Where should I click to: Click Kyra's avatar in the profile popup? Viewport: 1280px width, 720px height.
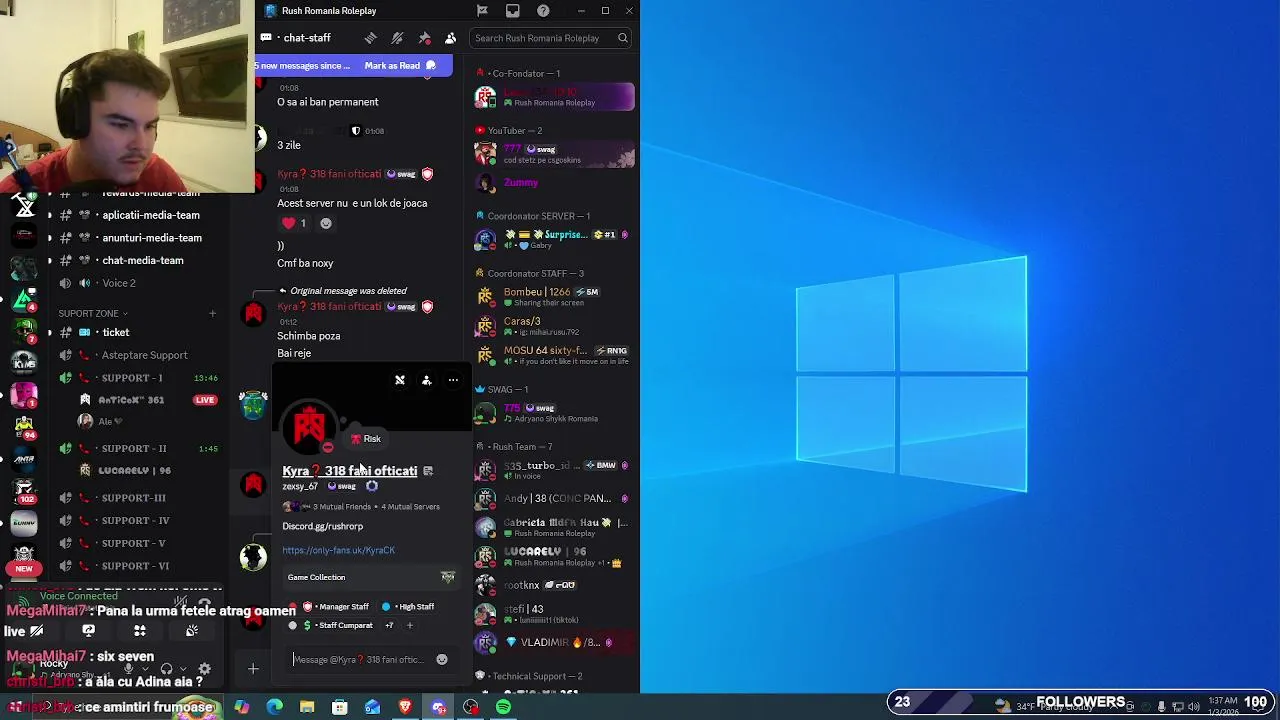pos(309,428)
